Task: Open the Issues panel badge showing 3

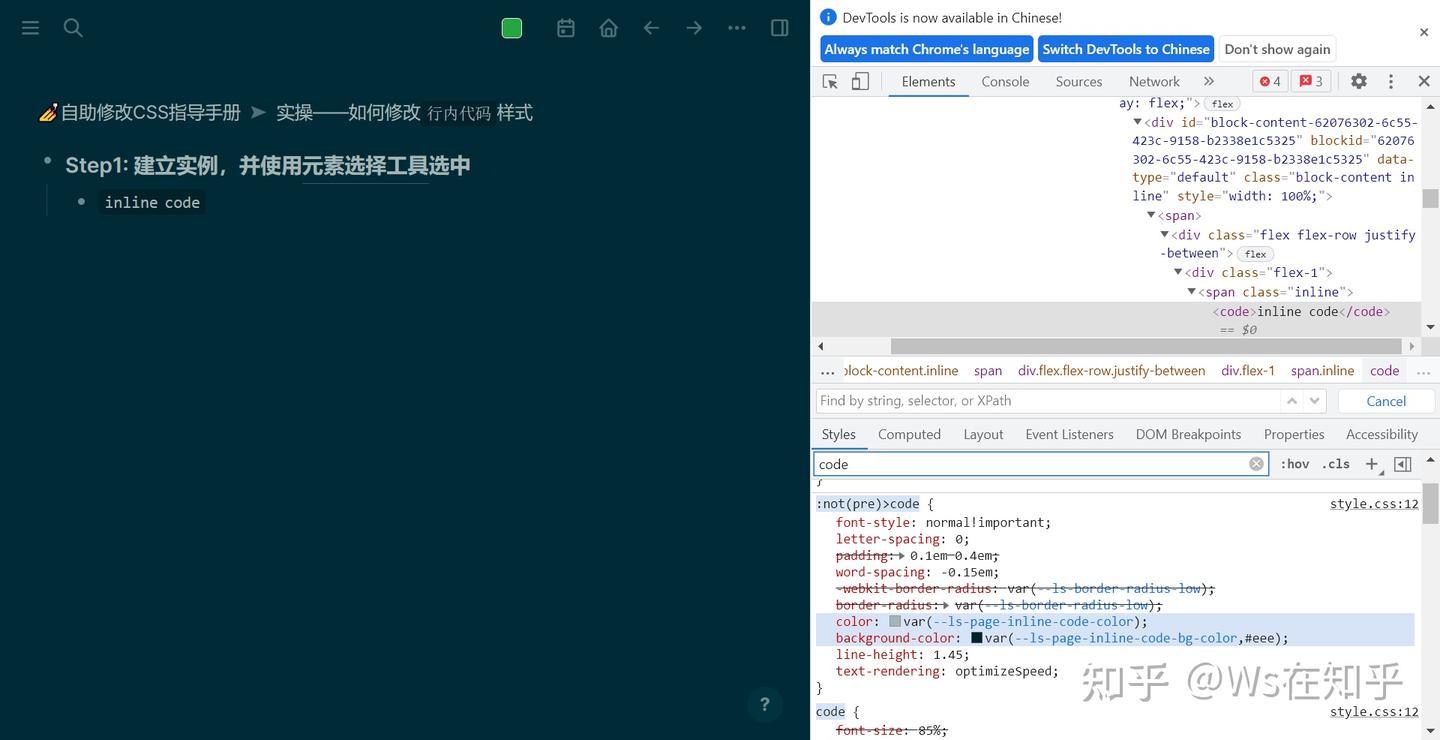Action: click(1310, 81)
